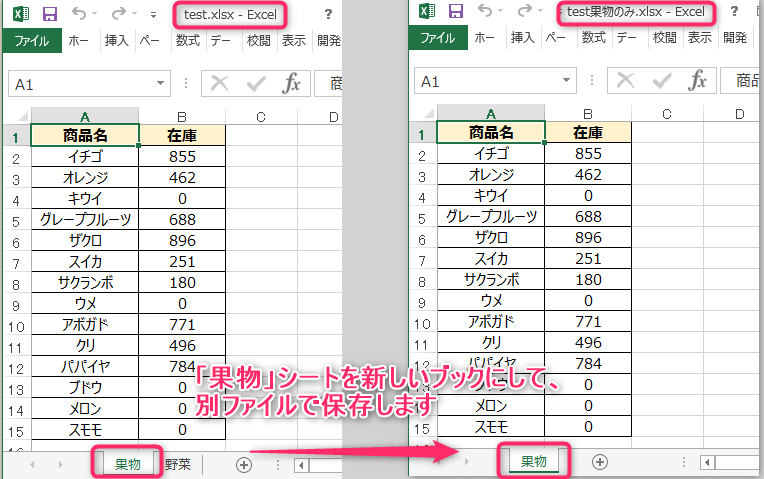Undo last action in left Excel window
Viewport: 764px width, 479px height.
(79, 13)
